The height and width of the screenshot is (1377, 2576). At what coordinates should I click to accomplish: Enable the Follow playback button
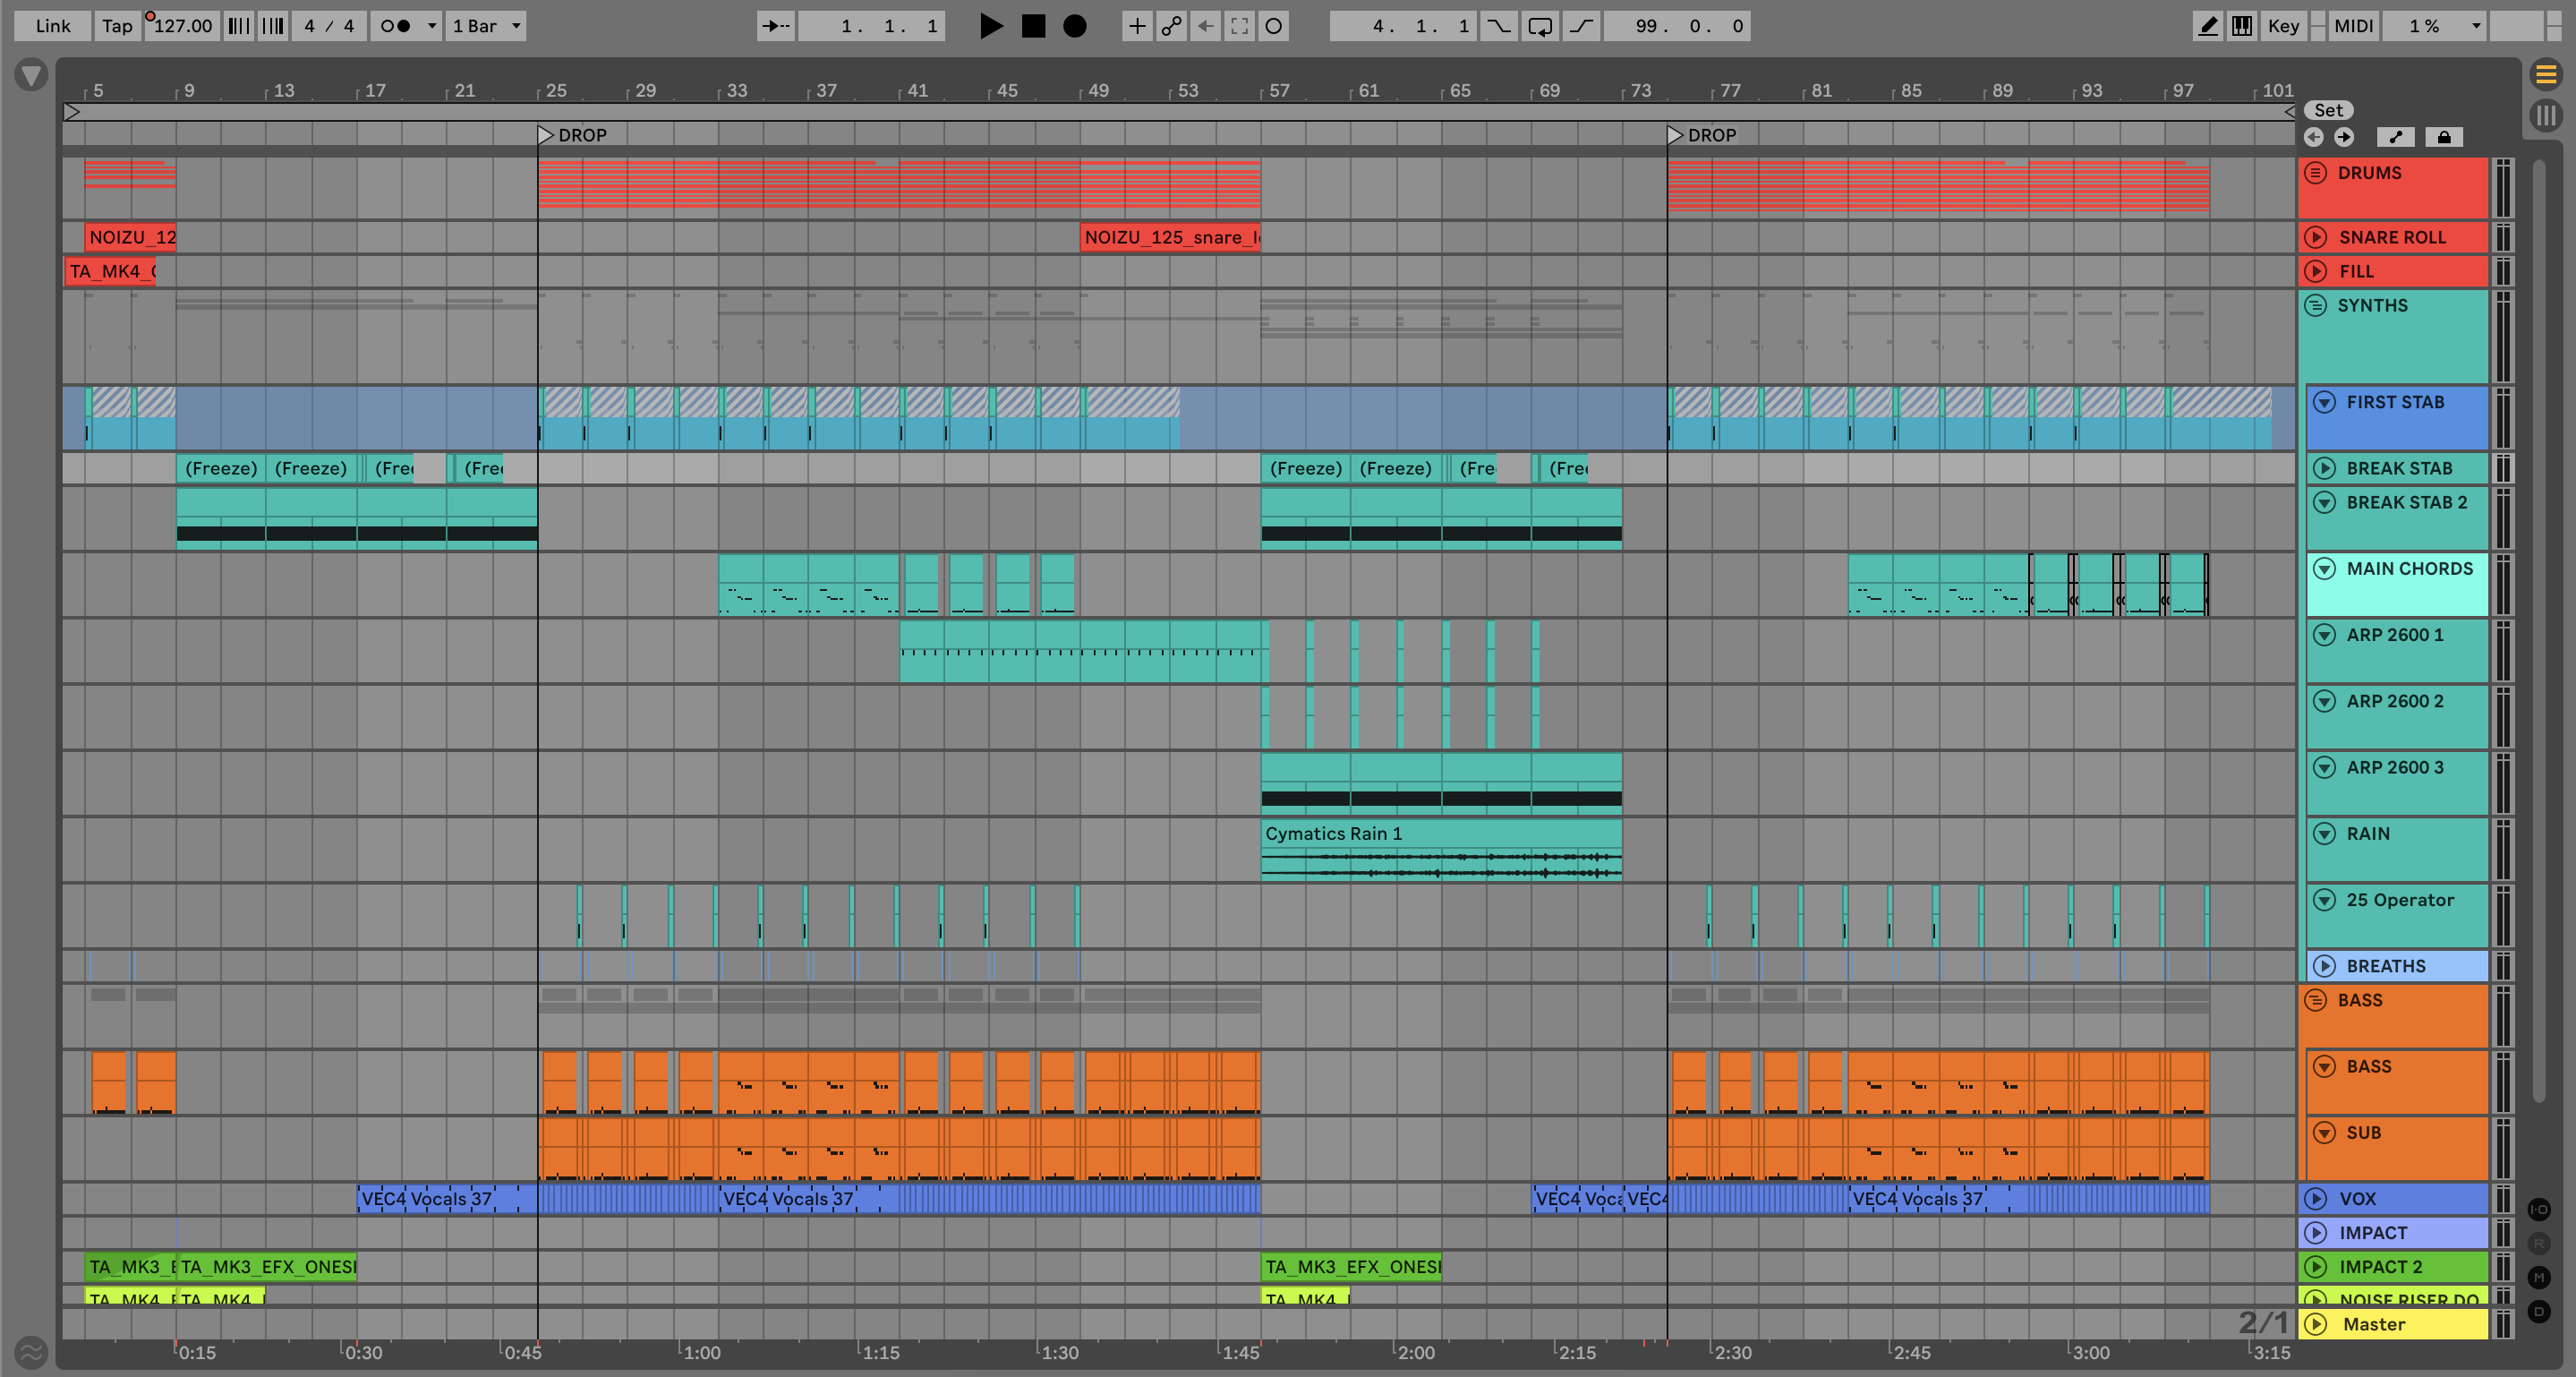click(776, 26)
